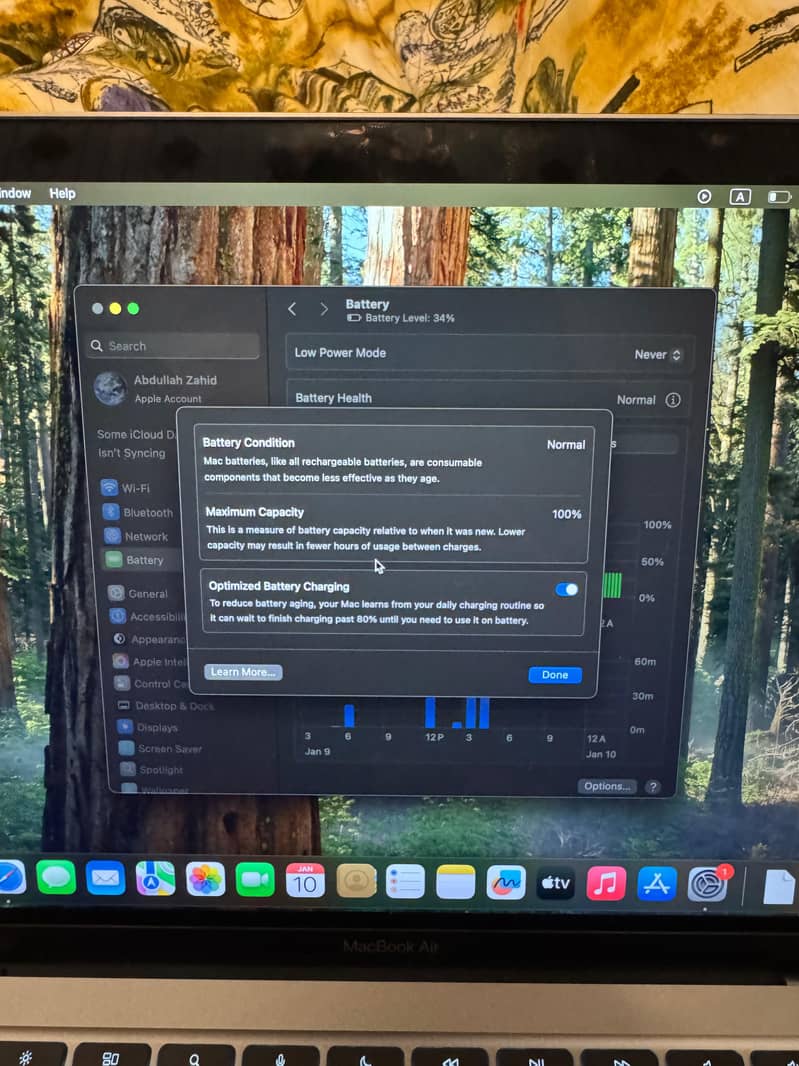Open Apple TV app in the Dock
799x1066 pixels.
point(556,884)
